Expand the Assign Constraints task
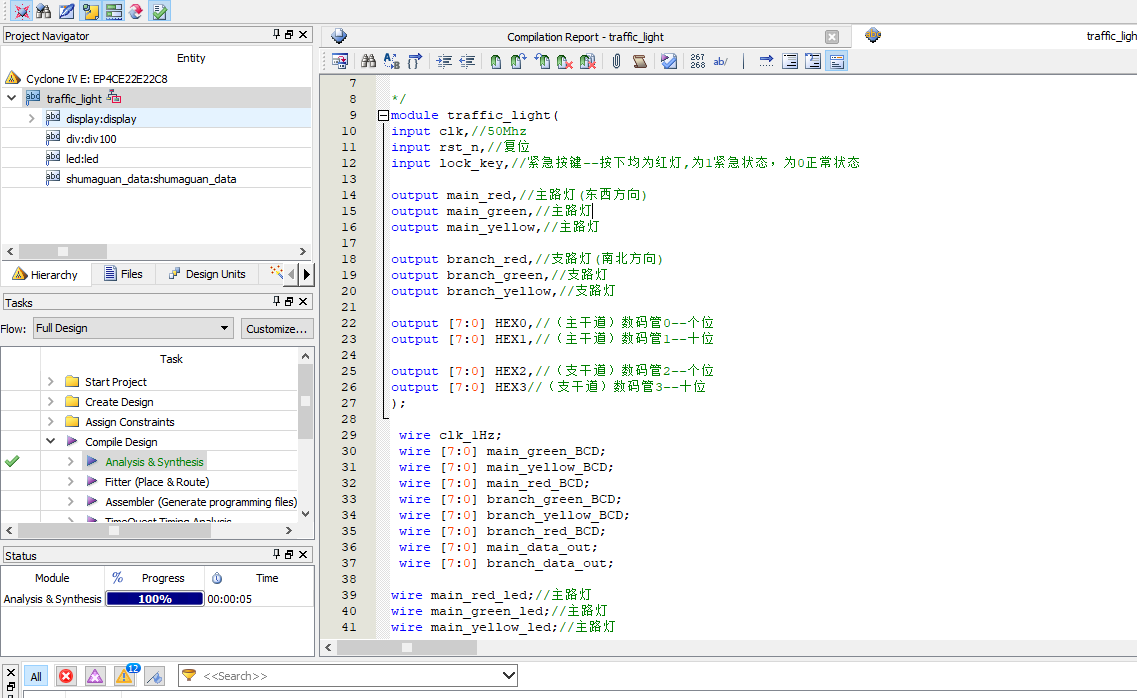 [x=50, y=422]
